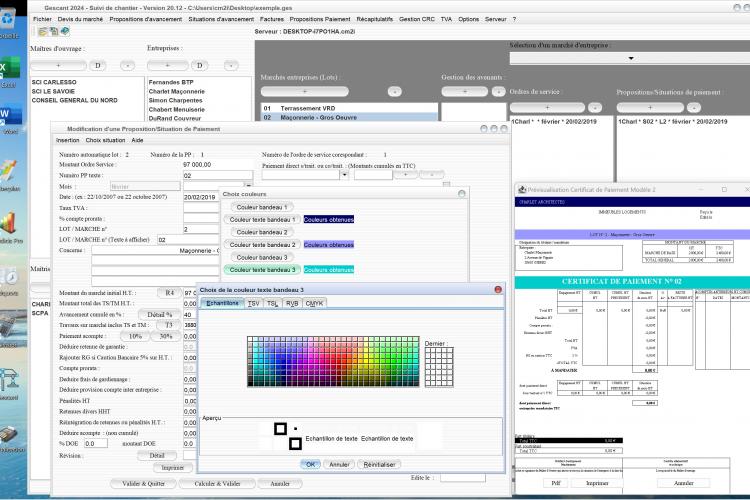Launch Excel from the desktop shortcut
Screen dimensions: 750x500
point(9,72)
